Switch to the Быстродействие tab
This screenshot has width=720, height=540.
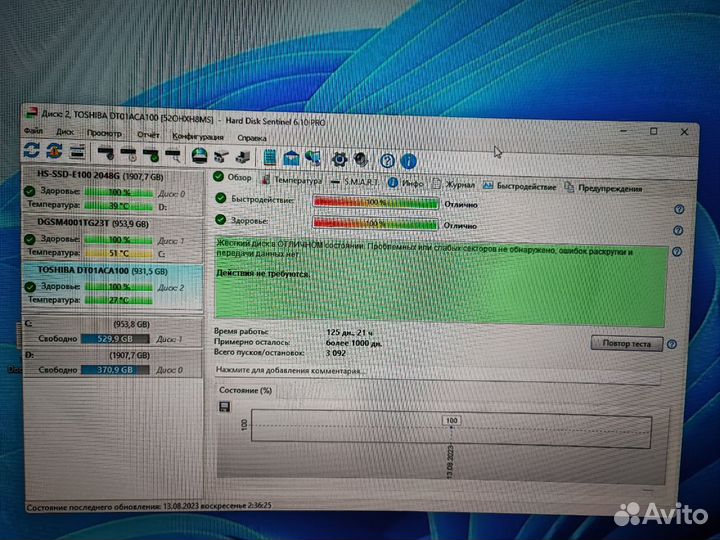(519, 186)
